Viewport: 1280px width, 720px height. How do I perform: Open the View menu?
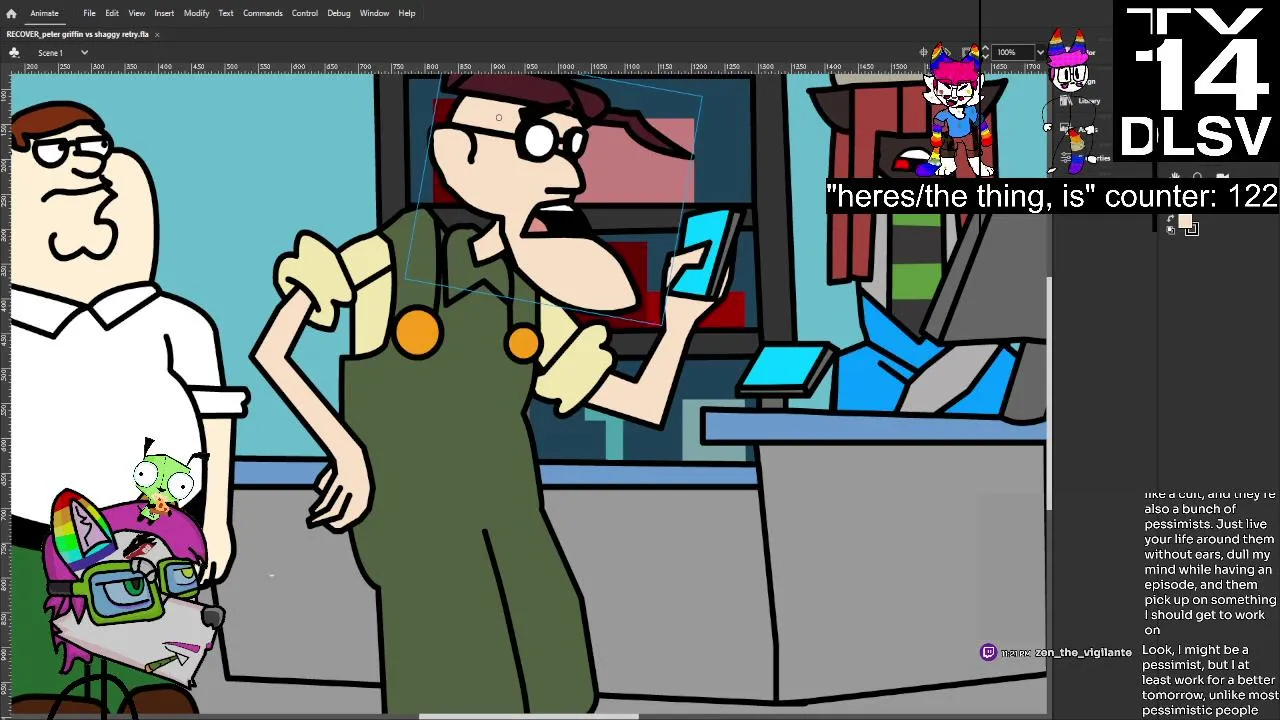coord(136,13)
